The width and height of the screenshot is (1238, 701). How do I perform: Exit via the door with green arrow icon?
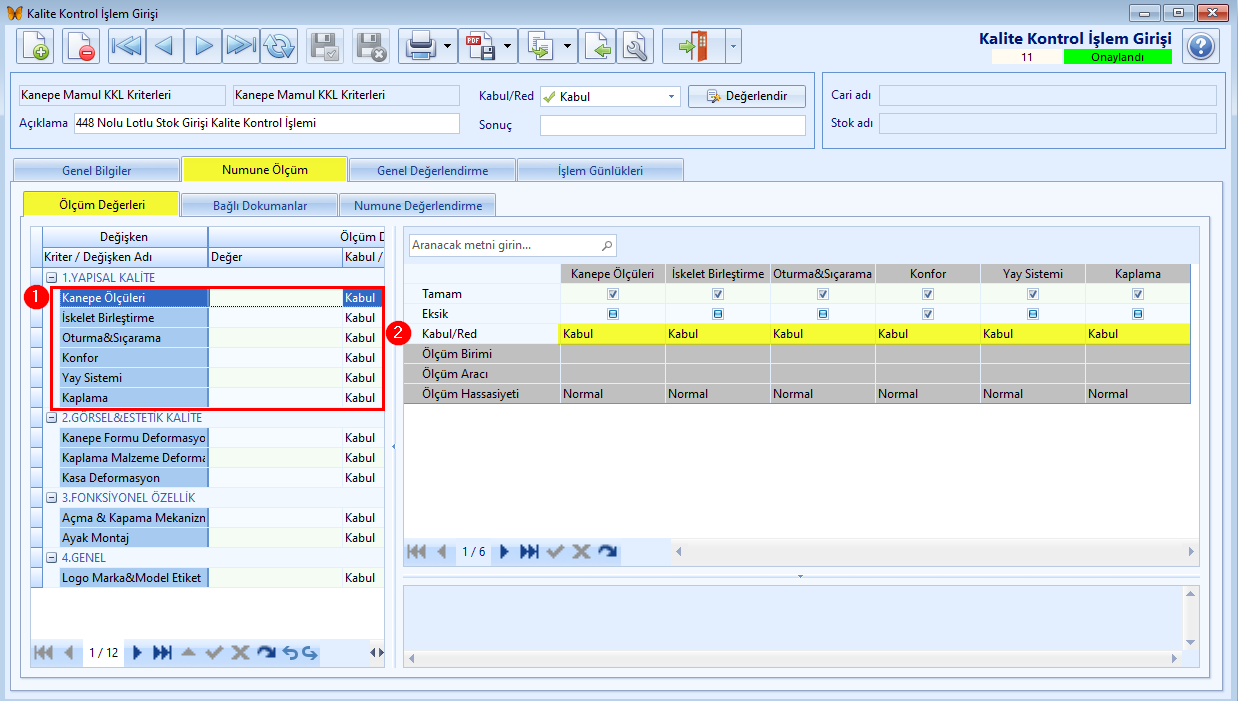pos(693,46)
